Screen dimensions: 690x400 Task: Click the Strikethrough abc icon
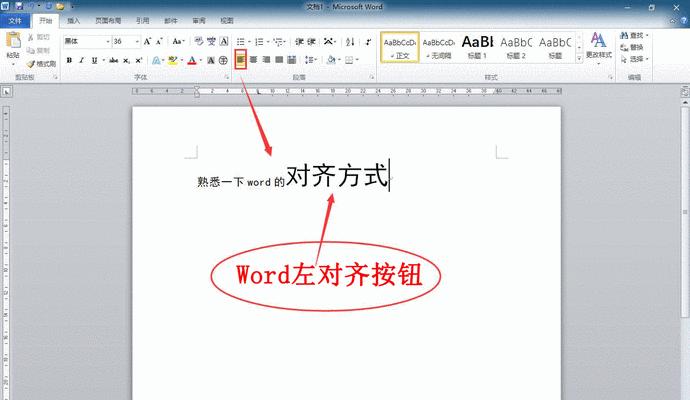[x=114, y=60]
